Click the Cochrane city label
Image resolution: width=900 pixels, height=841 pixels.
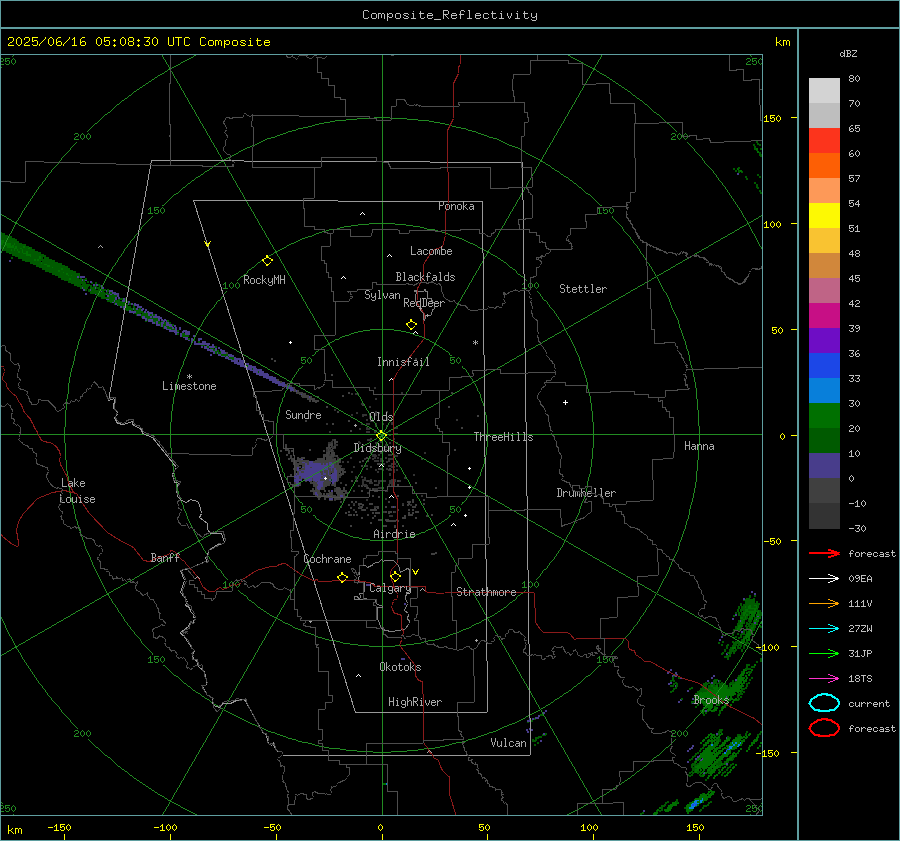coord(327,559)
